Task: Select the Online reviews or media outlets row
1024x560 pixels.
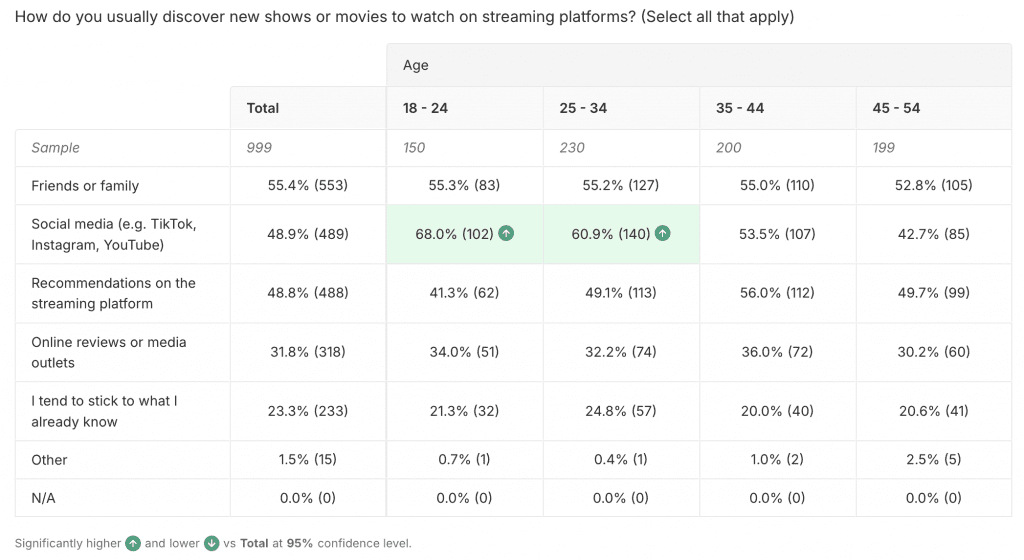Action: click(x=108, y=352)
